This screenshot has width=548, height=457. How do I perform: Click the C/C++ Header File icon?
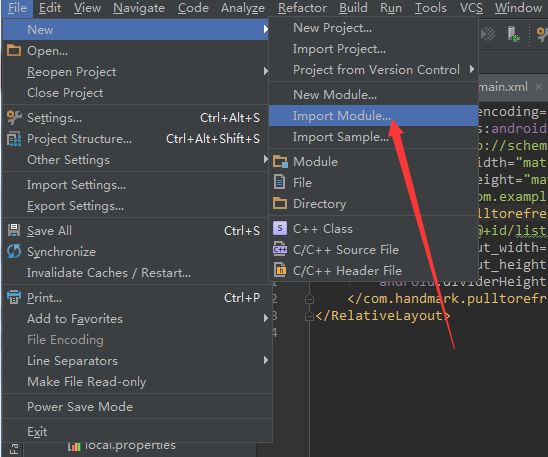(x=280, y=270)
